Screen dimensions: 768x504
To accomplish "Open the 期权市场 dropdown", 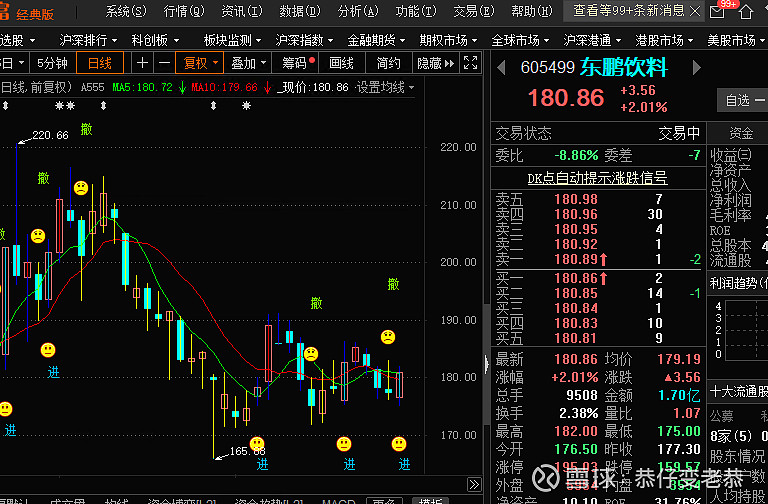I will coord(448,40).
